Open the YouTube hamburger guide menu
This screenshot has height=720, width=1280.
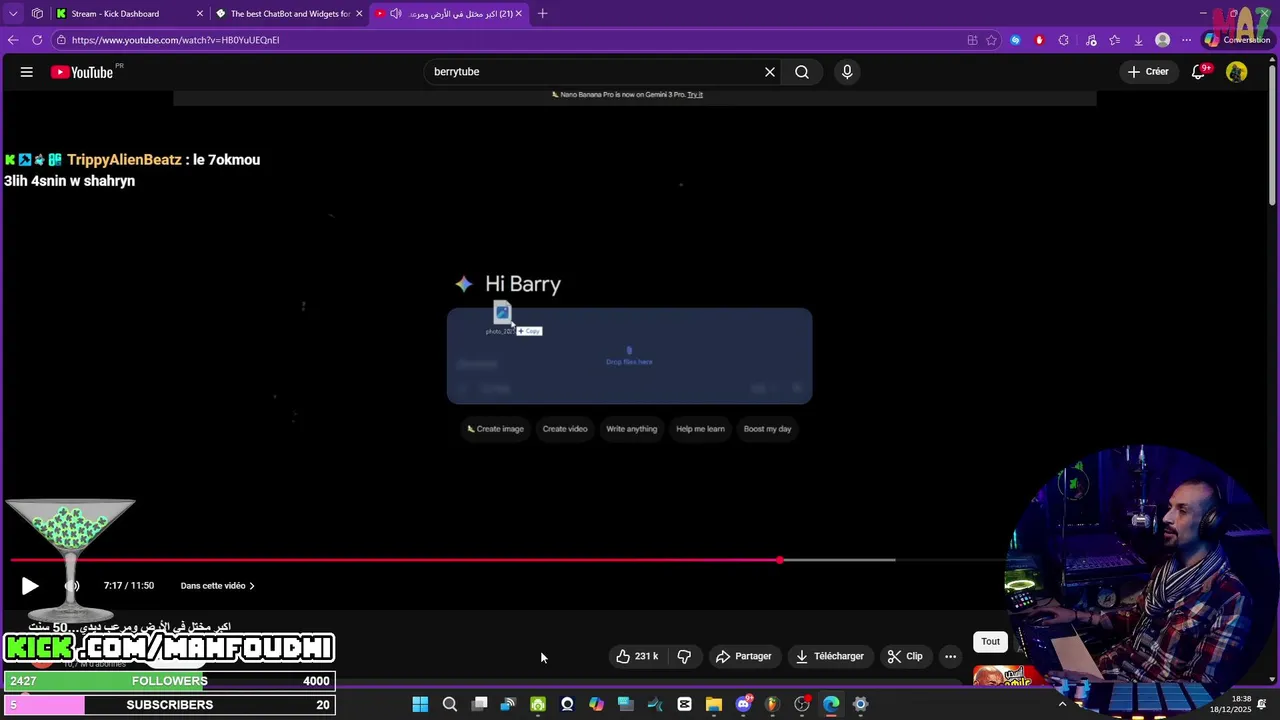27,72
